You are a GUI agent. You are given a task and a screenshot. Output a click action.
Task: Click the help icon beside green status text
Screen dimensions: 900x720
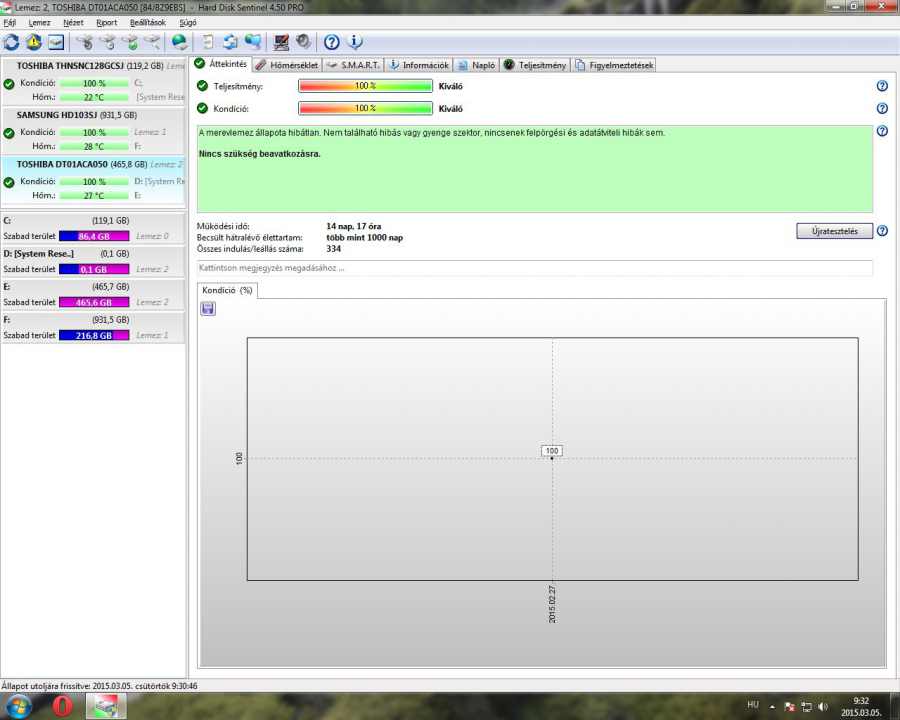(882, 131)
